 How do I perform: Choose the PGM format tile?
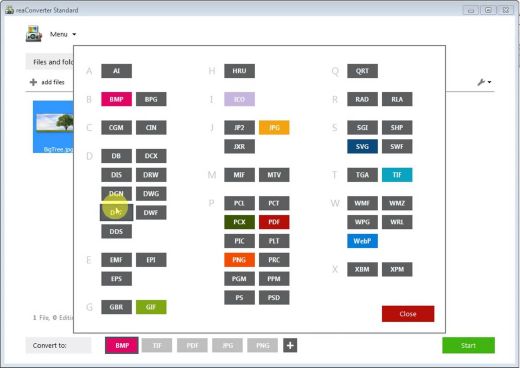[239, 279]
